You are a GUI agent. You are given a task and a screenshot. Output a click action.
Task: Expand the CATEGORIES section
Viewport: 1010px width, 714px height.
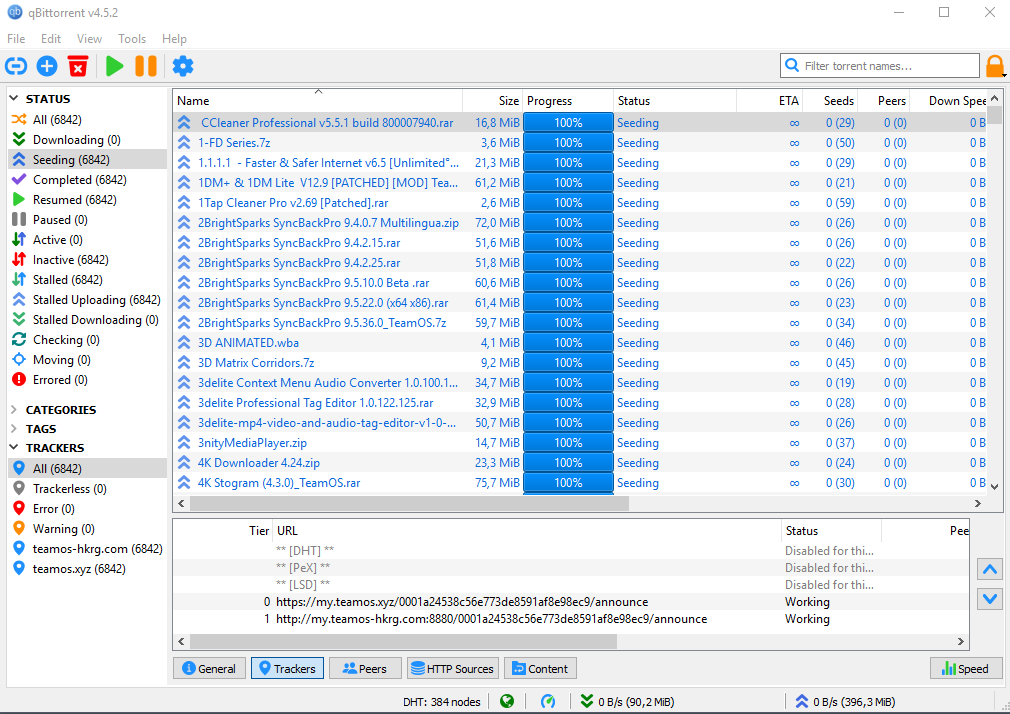14,409
